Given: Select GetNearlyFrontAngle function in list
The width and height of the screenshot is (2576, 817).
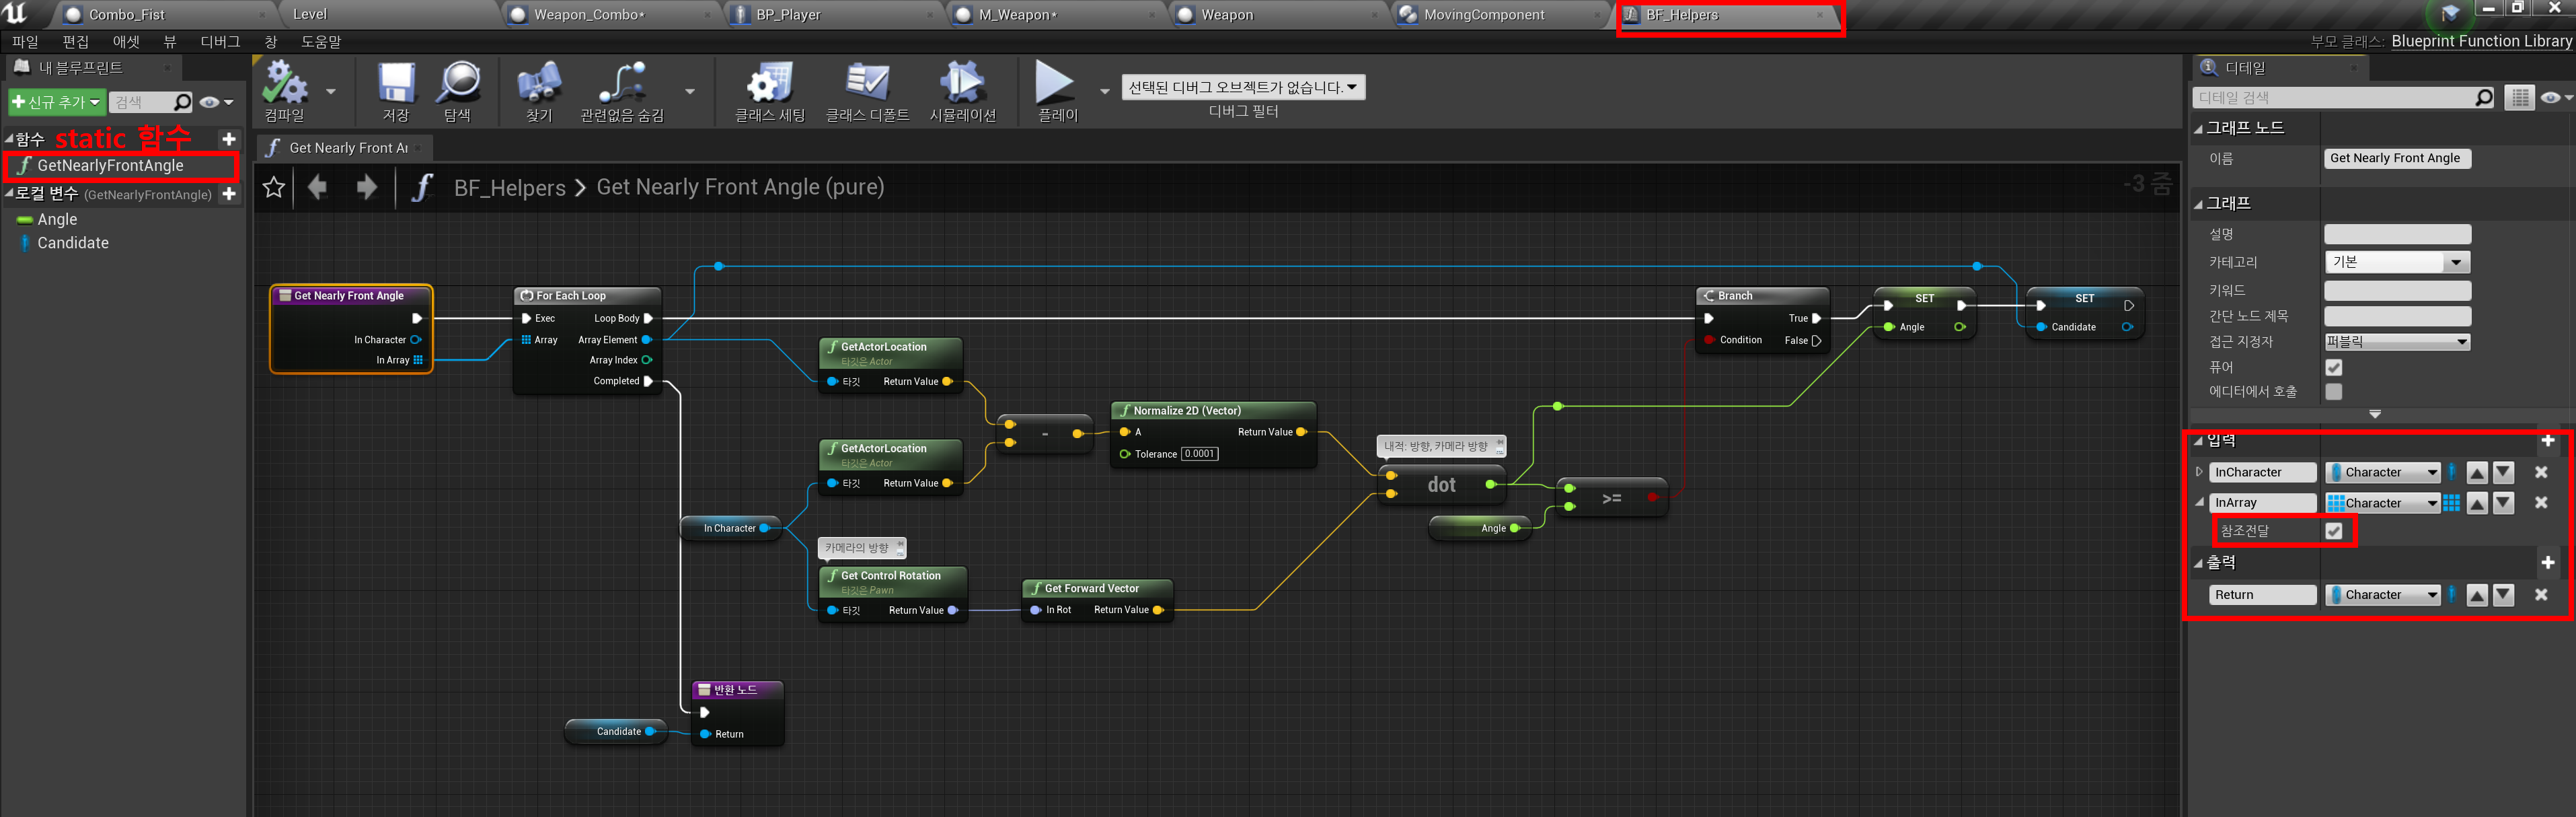Looking at the screenshot, I should pos(110,166).
